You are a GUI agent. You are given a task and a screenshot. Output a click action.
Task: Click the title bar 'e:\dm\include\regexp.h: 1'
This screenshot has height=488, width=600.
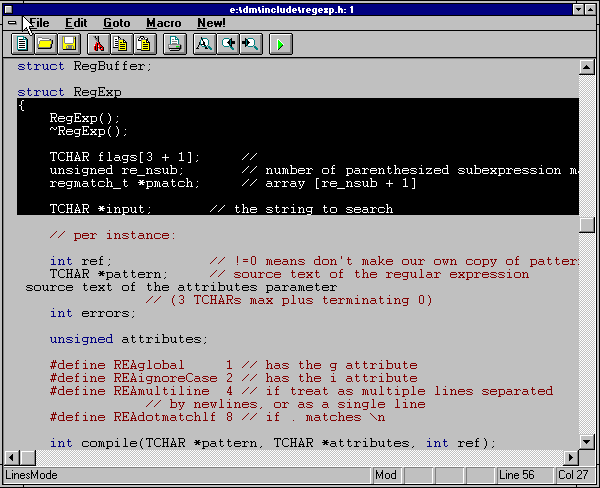tap(292, 10)
